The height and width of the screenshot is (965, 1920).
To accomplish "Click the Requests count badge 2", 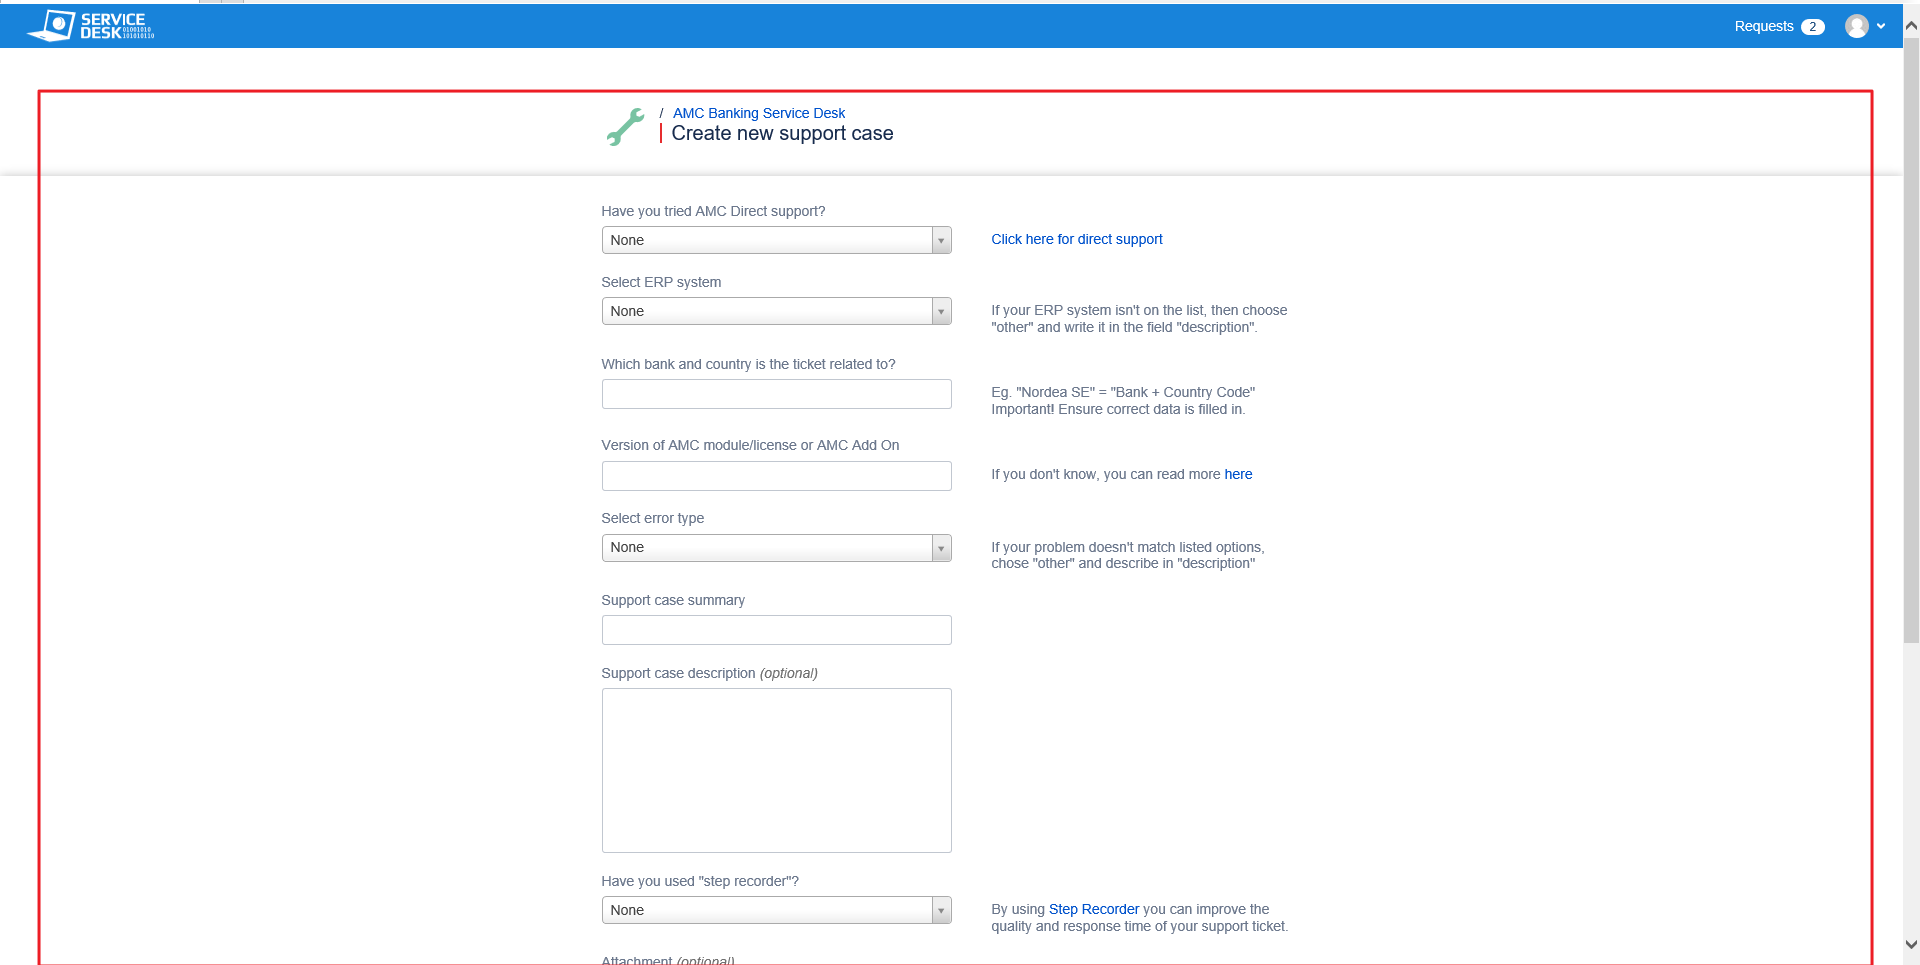I will coord(1813,27).
